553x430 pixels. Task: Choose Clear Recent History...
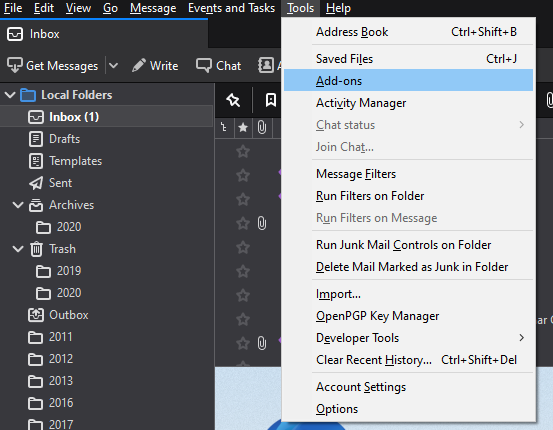(x=408, y=359)
